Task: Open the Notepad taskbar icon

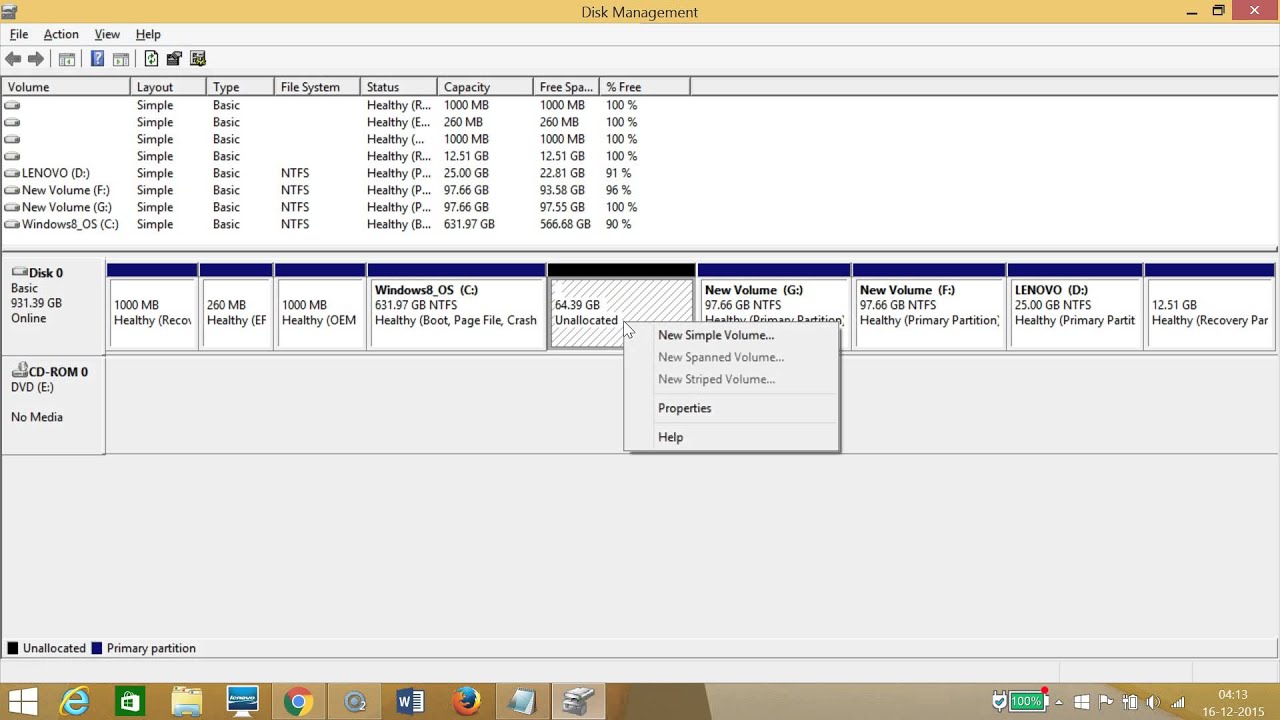Action: tap(522, 702)
